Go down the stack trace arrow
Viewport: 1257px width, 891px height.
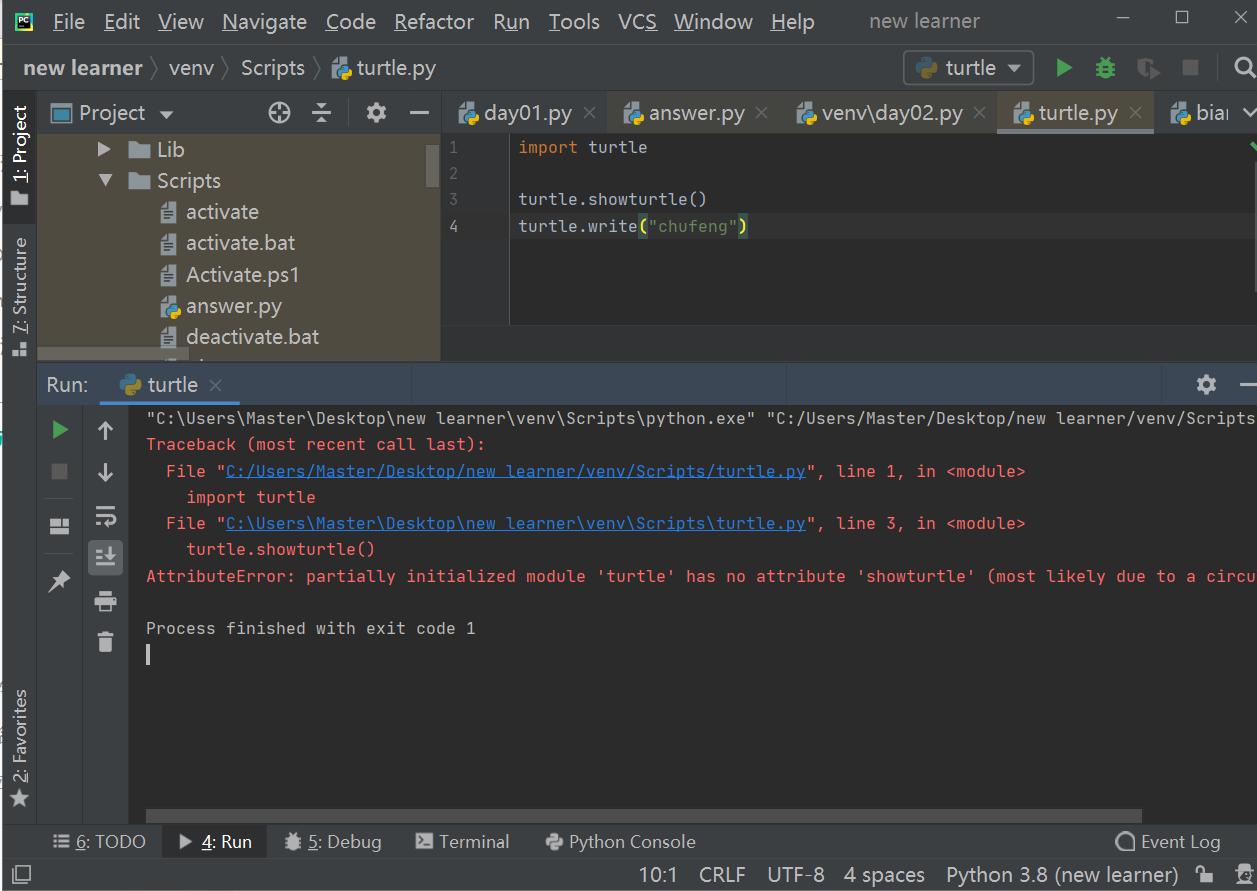(x=105, y=472)
